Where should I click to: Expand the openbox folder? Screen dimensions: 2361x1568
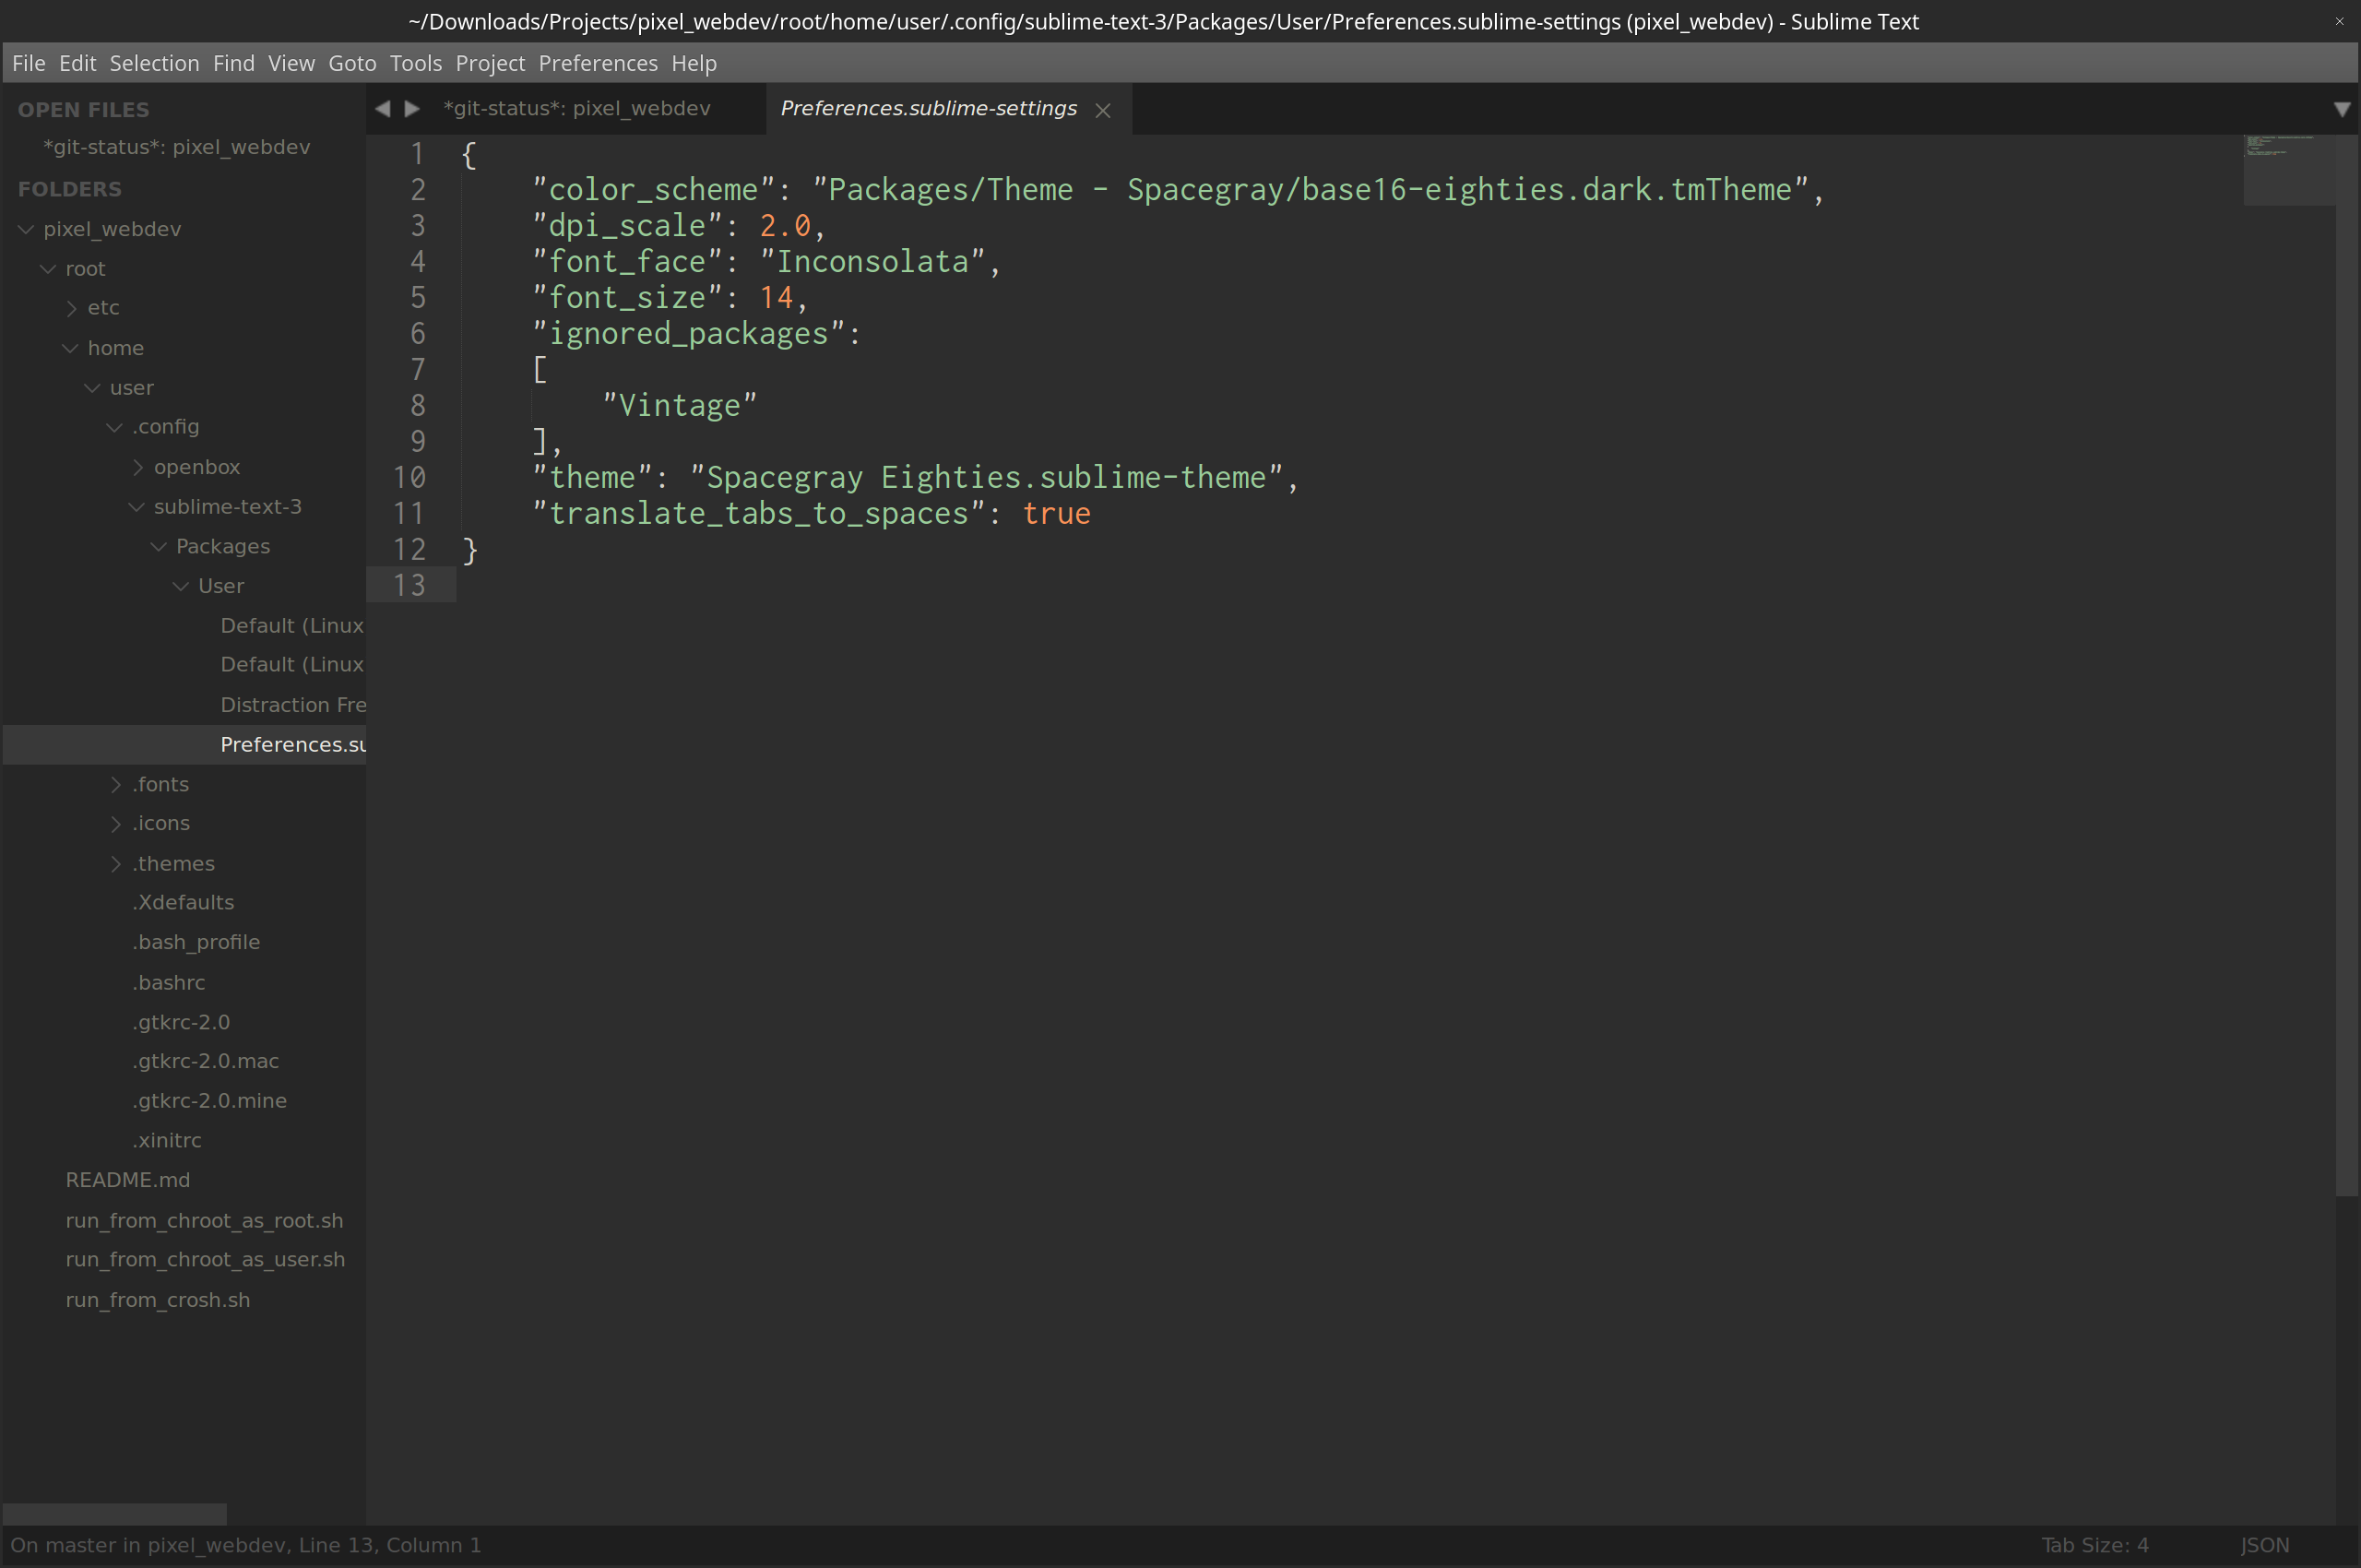click(138, 467)
